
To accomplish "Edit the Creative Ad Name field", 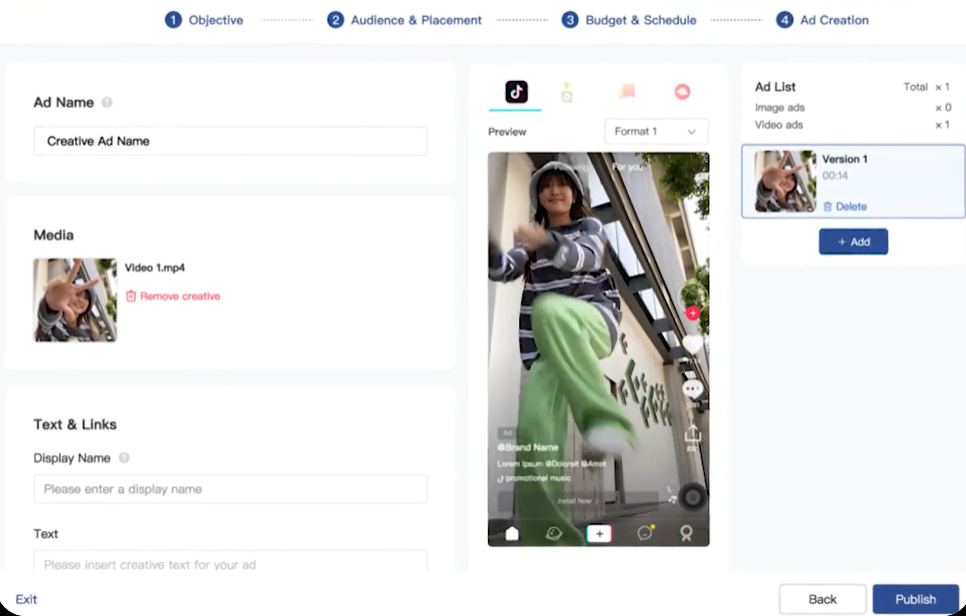I will (230, 141).
